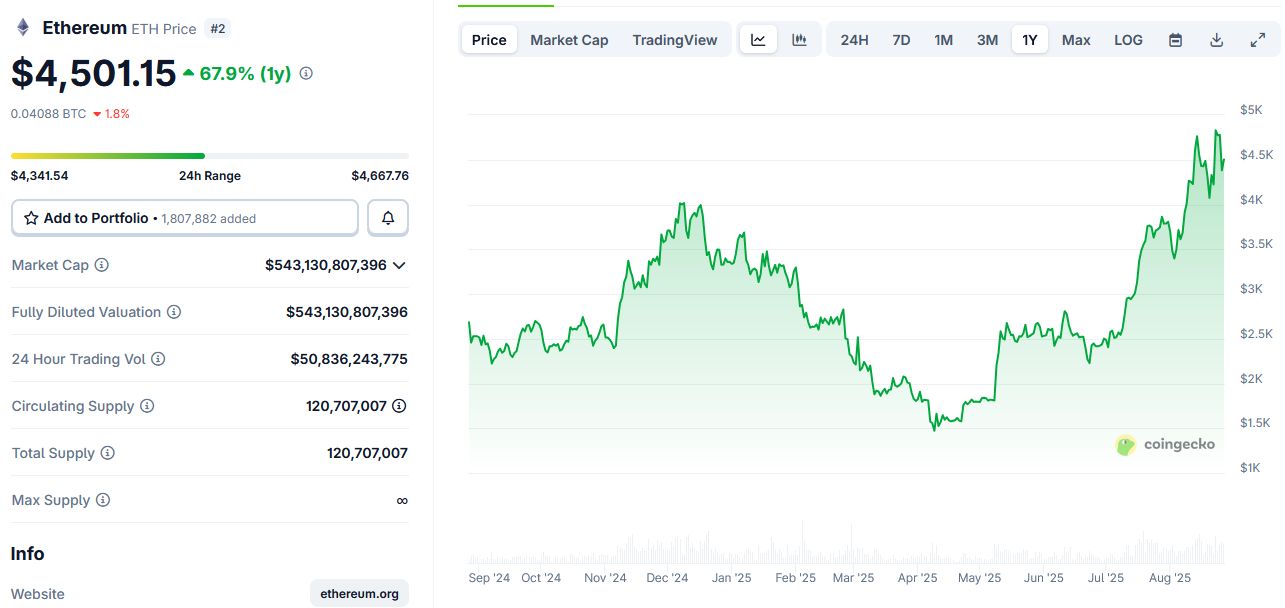Click the 0.04088 BTC value
The image size is (1285, 608).
click(48, 114)
